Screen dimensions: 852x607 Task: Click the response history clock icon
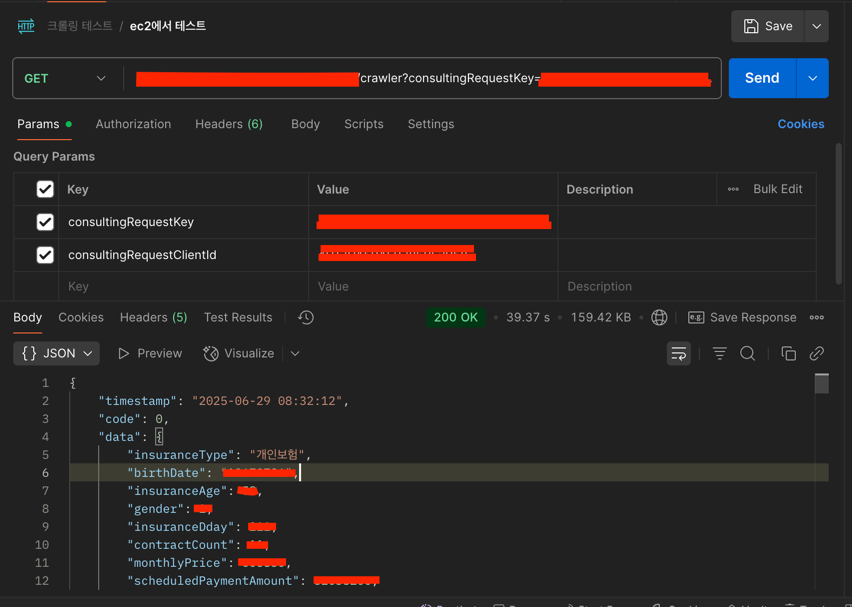pos(306,317)
